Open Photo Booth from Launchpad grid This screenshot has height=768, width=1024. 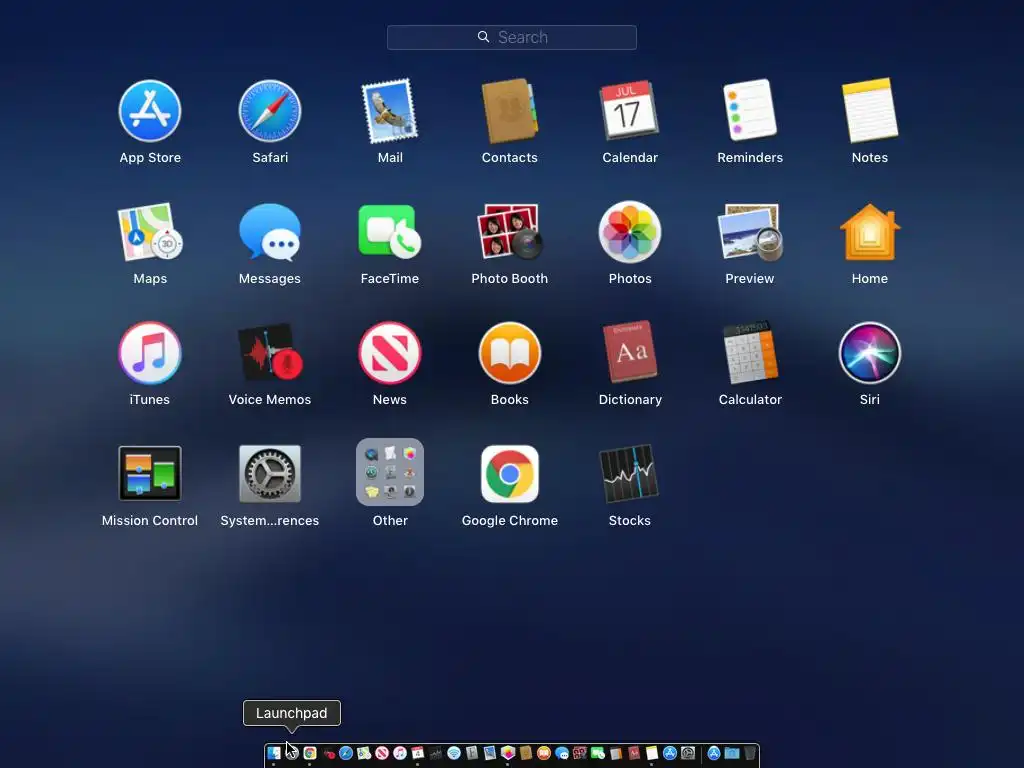[509, 232]
